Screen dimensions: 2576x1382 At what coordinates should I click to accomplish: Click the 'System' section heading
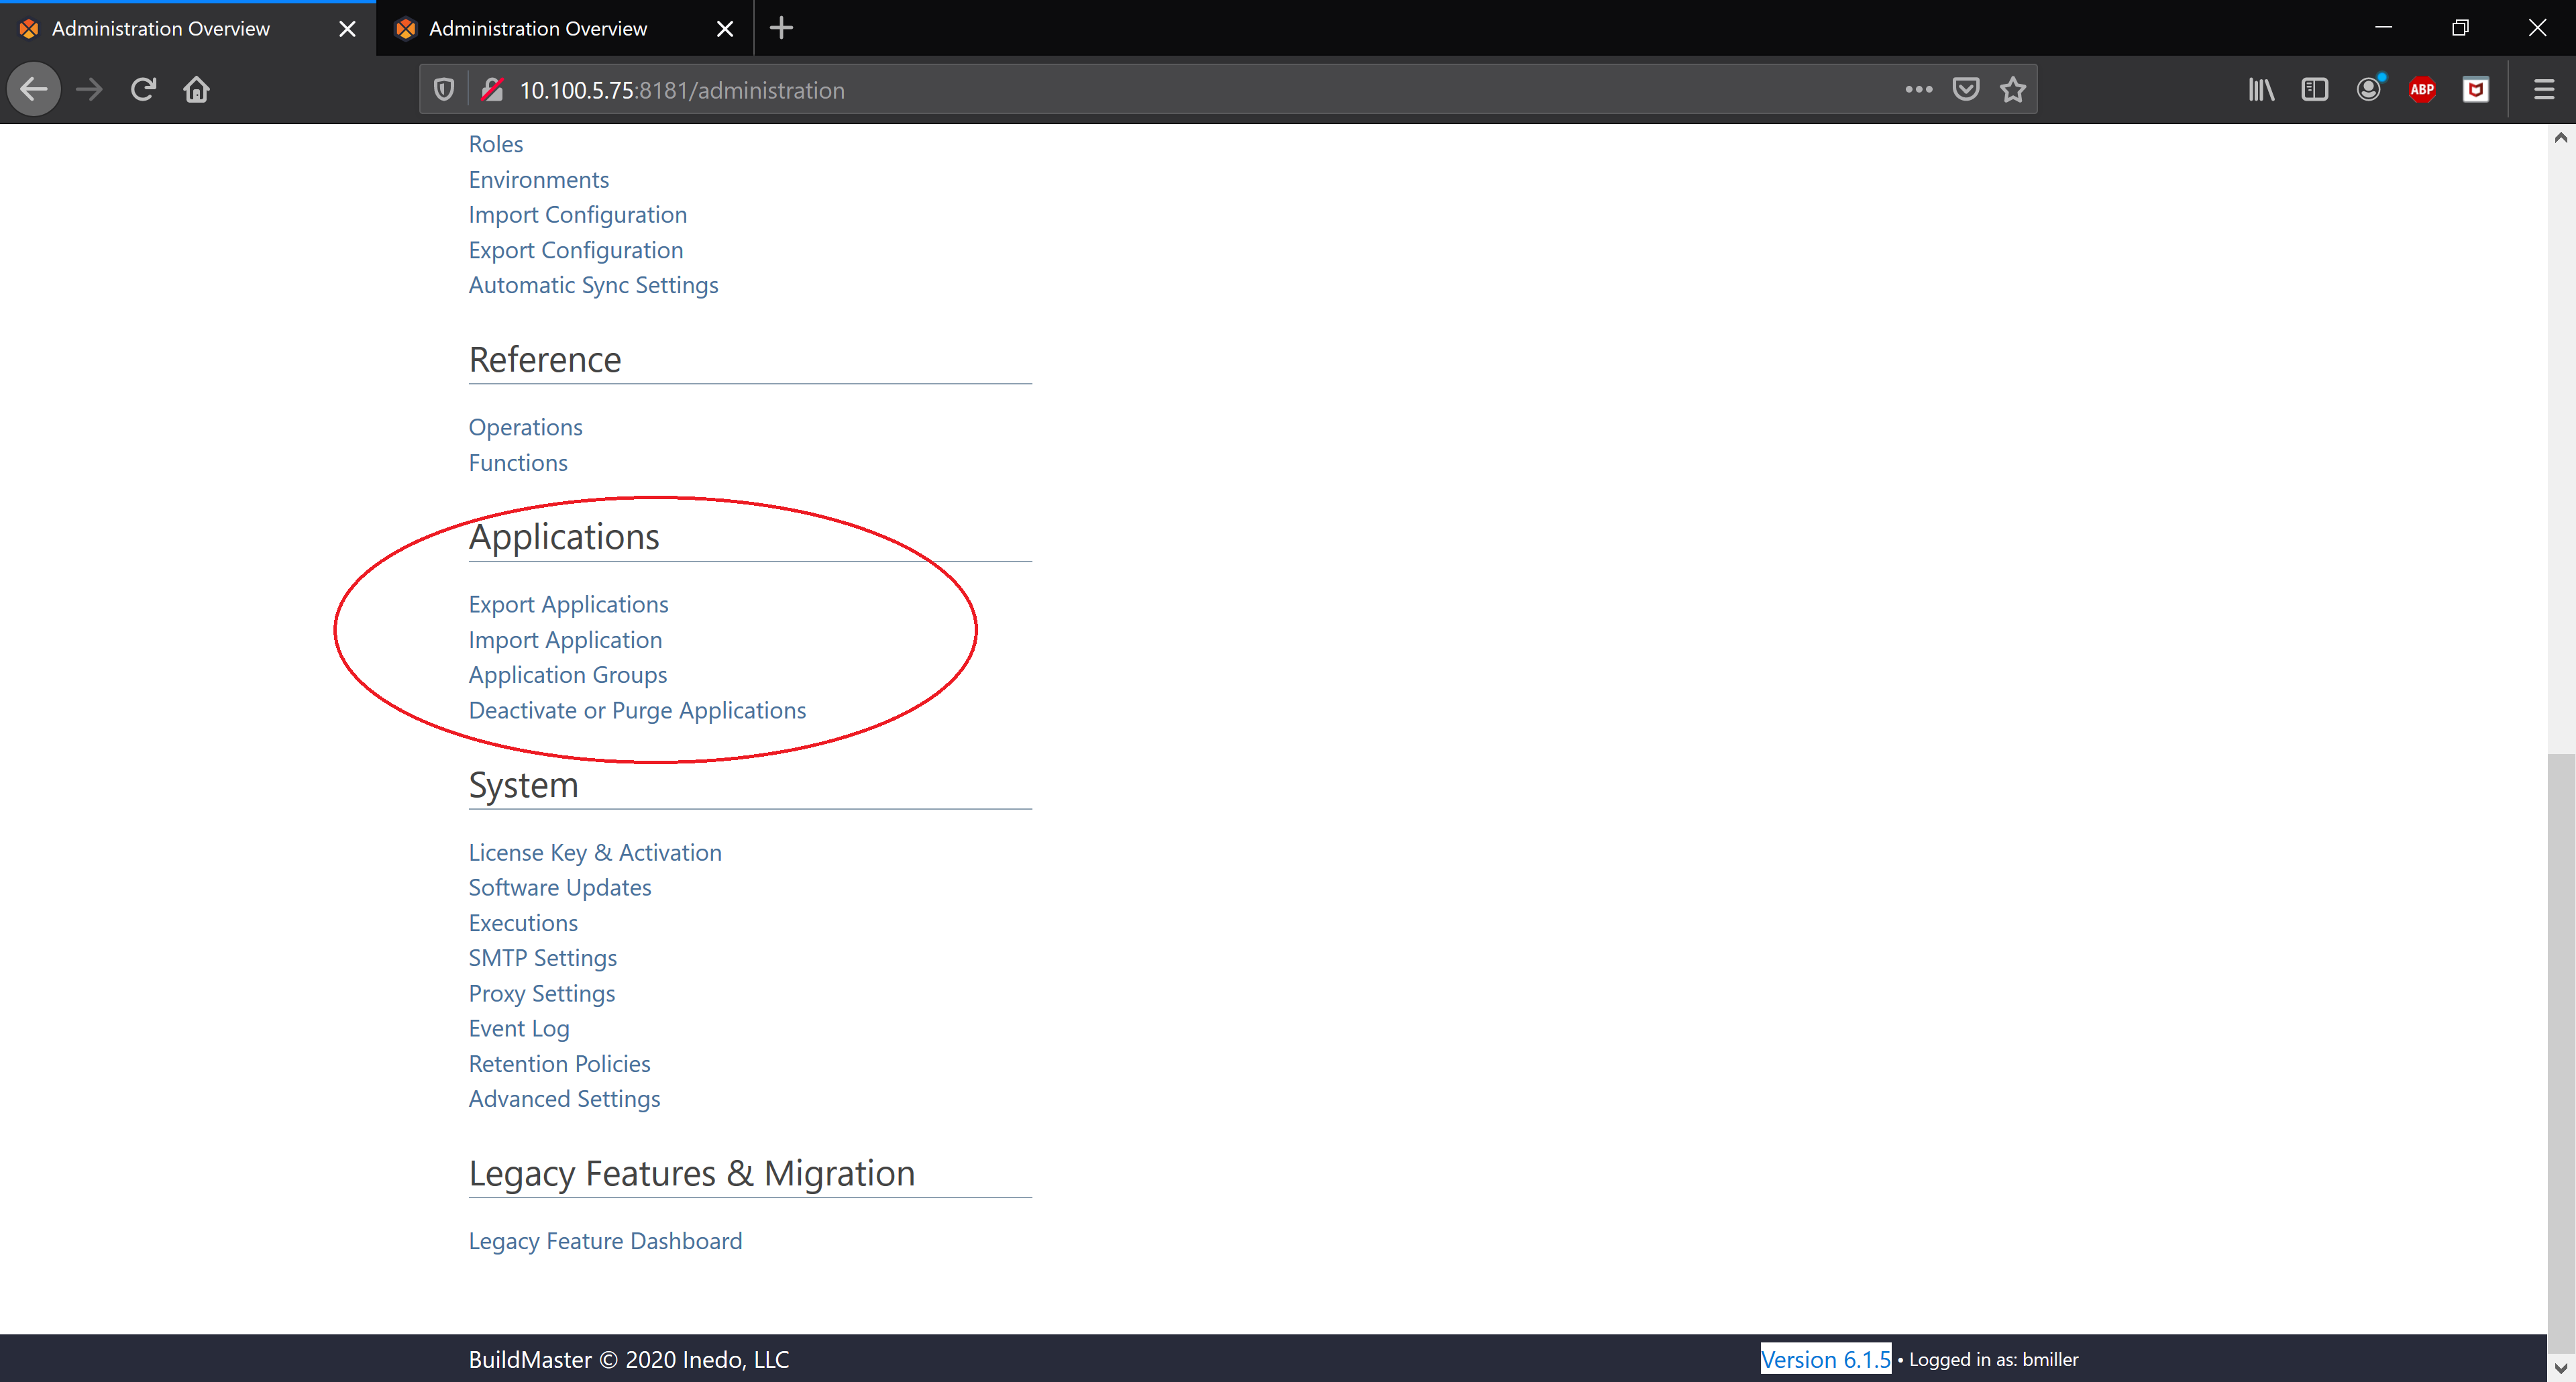tap(523, 785)
